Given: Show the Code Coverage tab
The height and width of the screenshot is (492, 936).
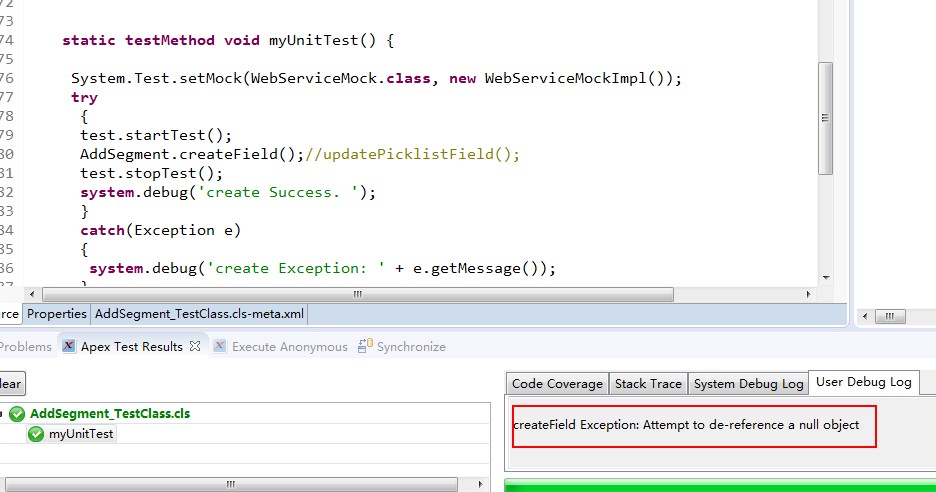Looking at the screenshot, I should tap(557, 384).
